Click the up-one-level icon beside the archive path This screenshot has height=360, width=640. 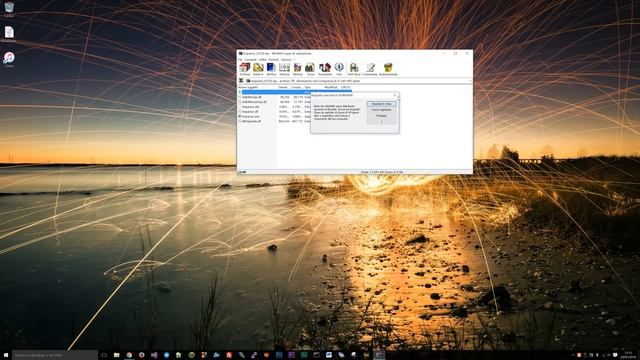(241, 81)
